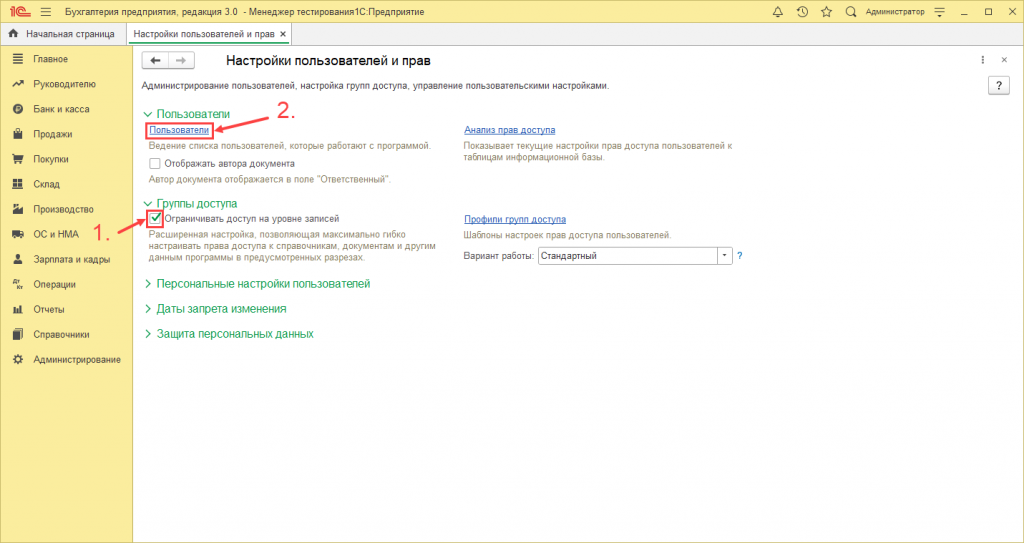Open the Производство section
Viewport: 1024px width, 543px height.
63,209
